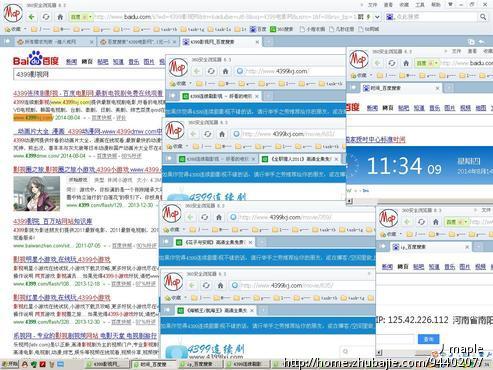
Task: Open 影视明星小游戏 result link
Action: 62,259
